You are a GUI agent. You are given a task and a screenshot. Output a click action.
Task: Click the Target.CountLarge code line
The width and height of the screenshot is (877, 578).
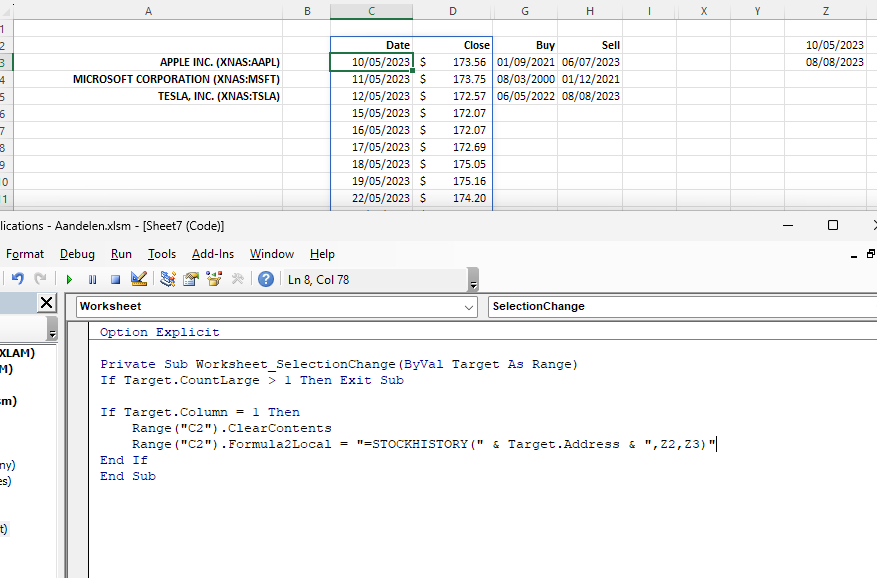pos(252,380)
